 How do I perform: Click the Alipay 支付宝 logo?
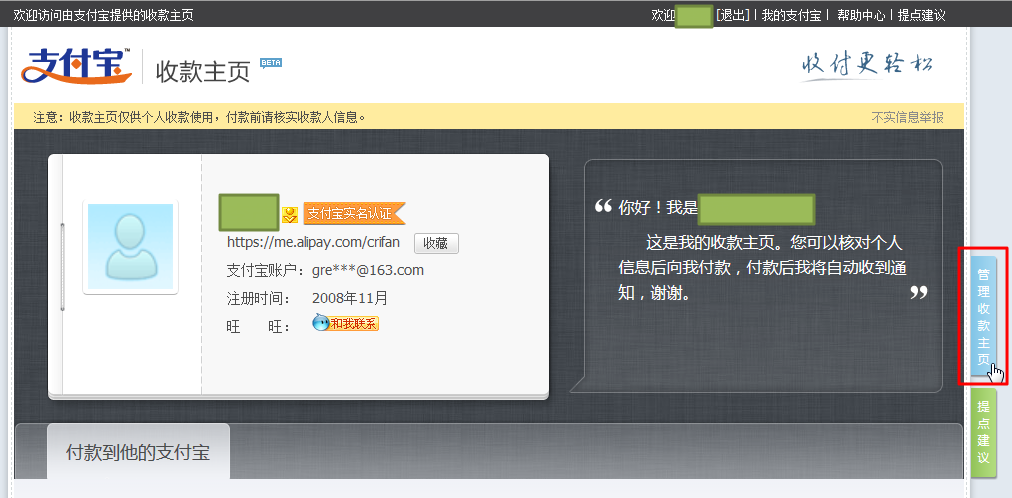pyautogui.click(x=76, y=65)
